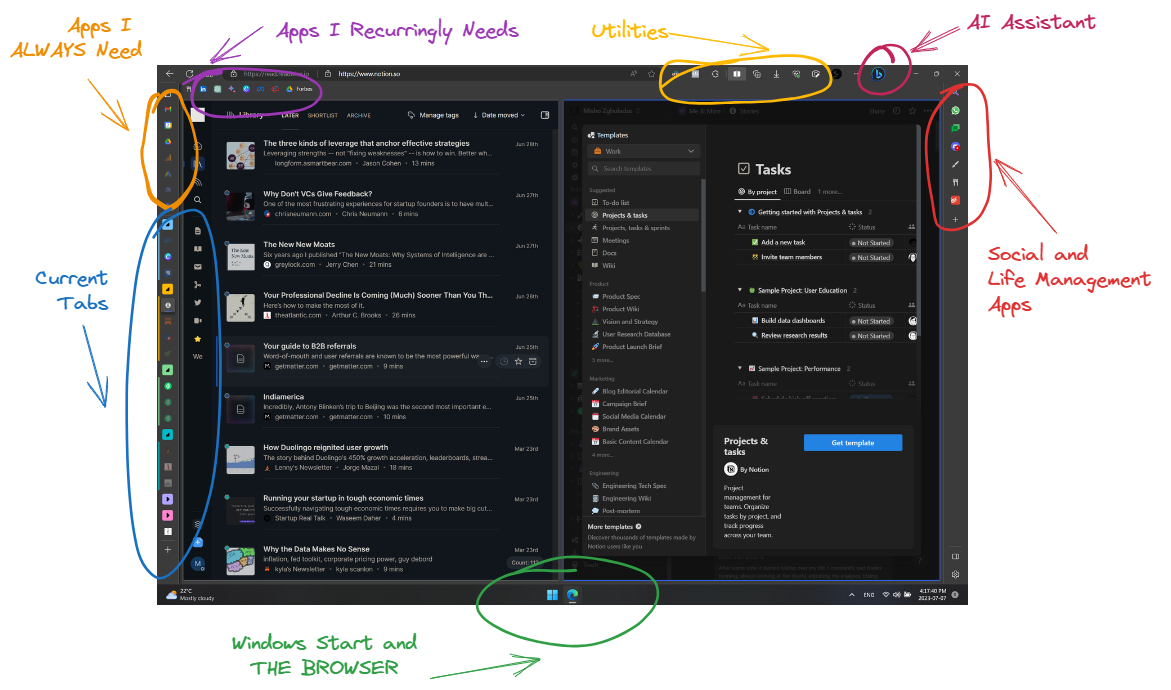
Task: Click the Manage tags button
Action: point(433,115)
